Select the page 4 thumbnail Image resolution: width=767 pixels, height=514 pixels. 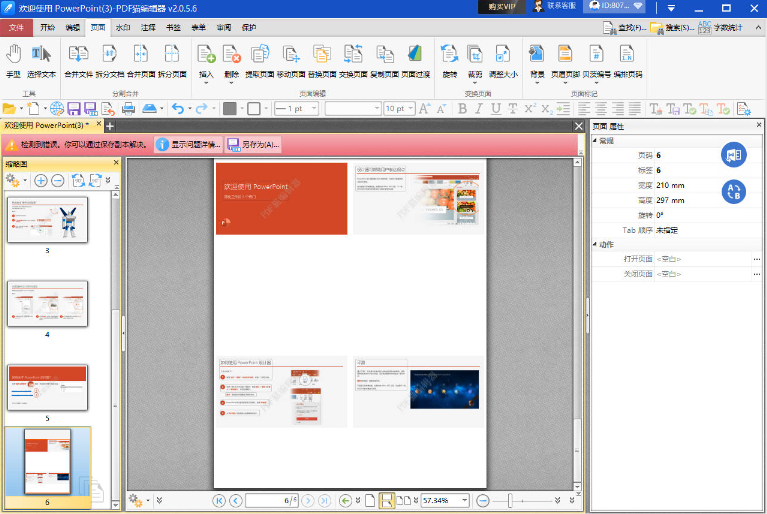pyautogui.click(x=47, y=303)
